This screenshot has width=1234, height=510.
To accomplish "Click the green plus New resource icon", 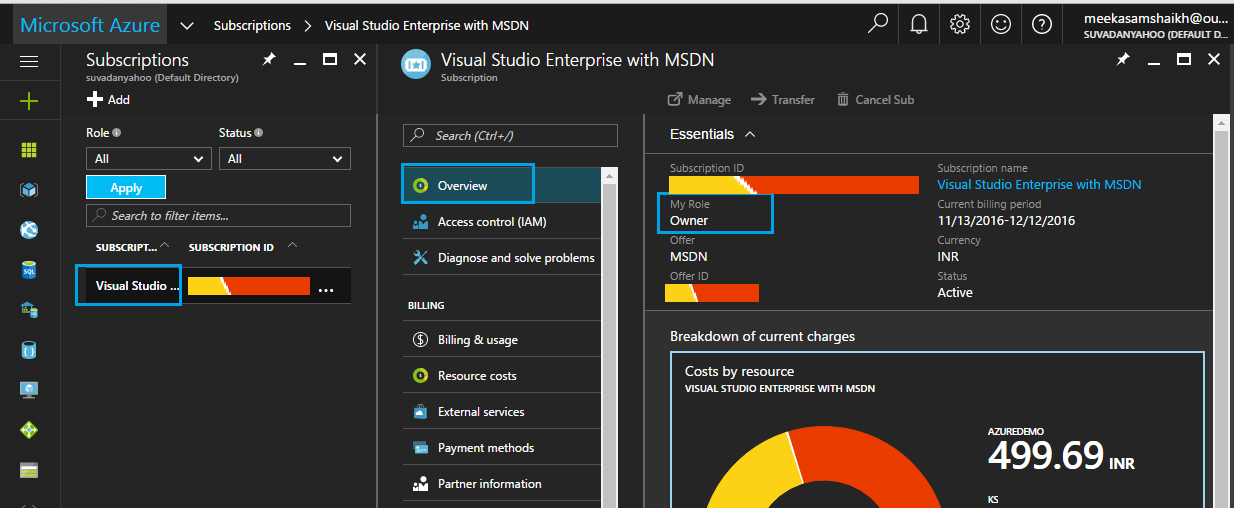I will tap(29, 101).
